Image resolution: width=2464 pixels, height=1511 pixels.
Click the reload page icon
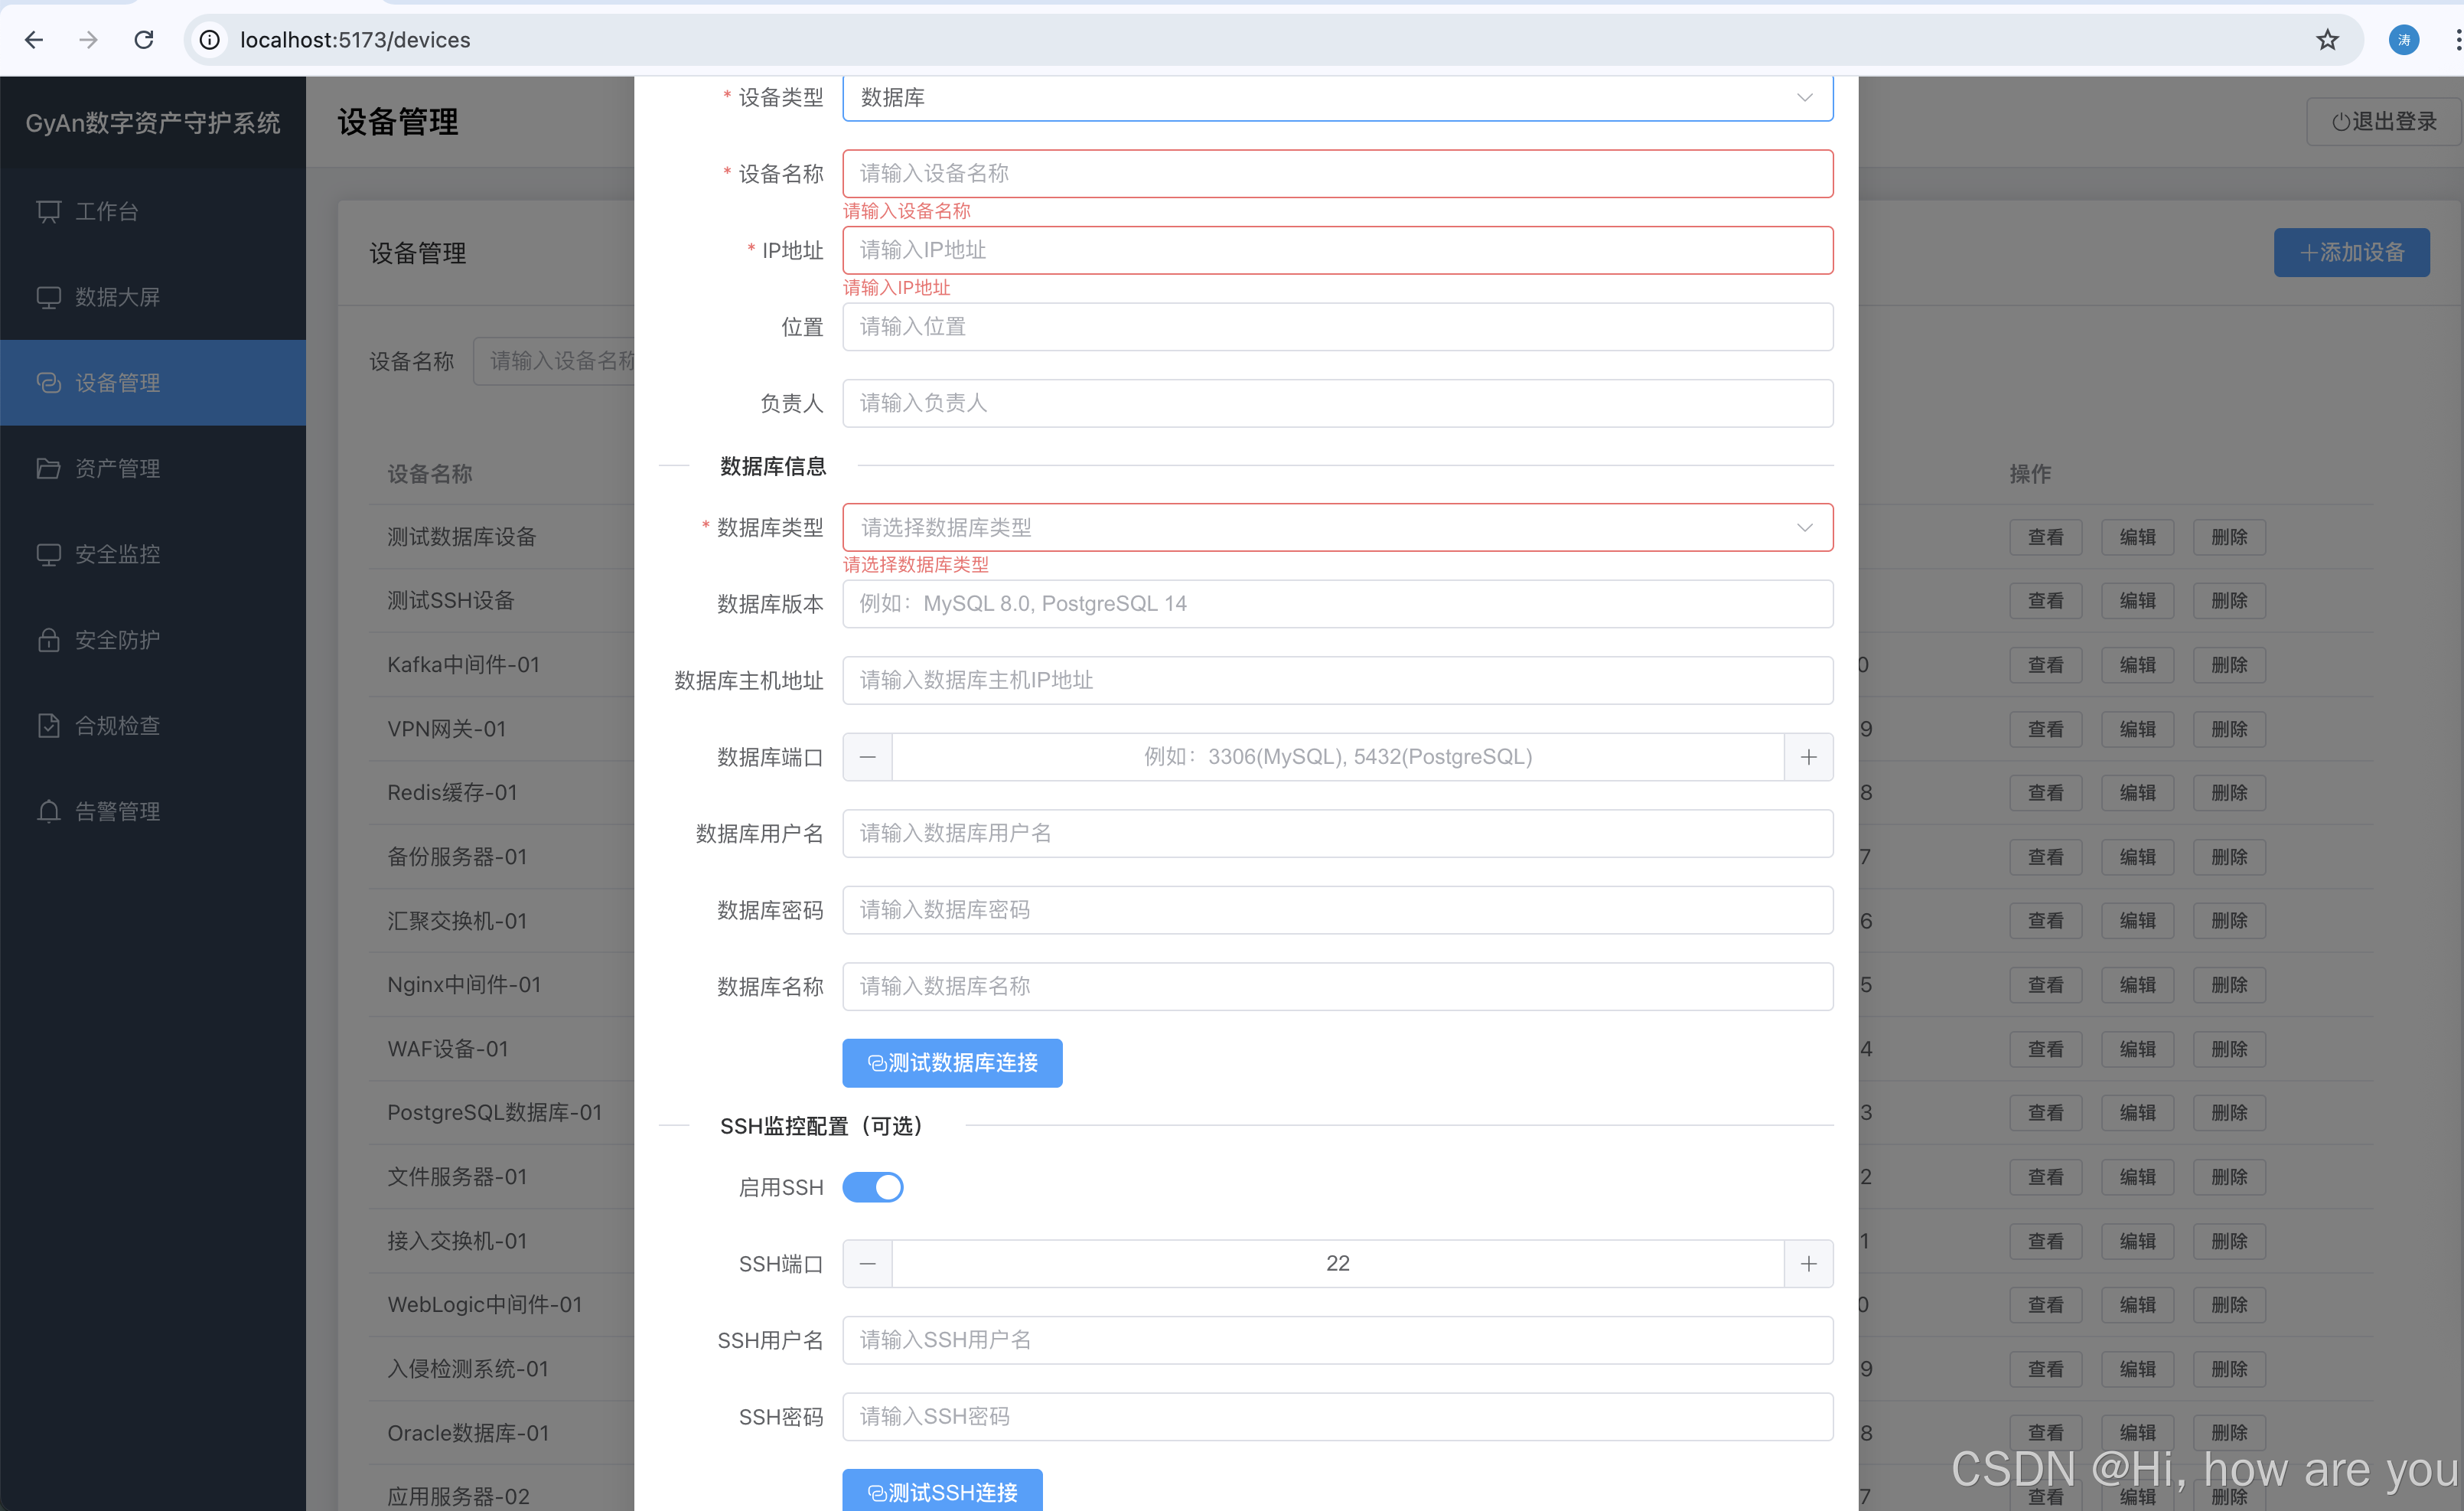tap(144, 40)
